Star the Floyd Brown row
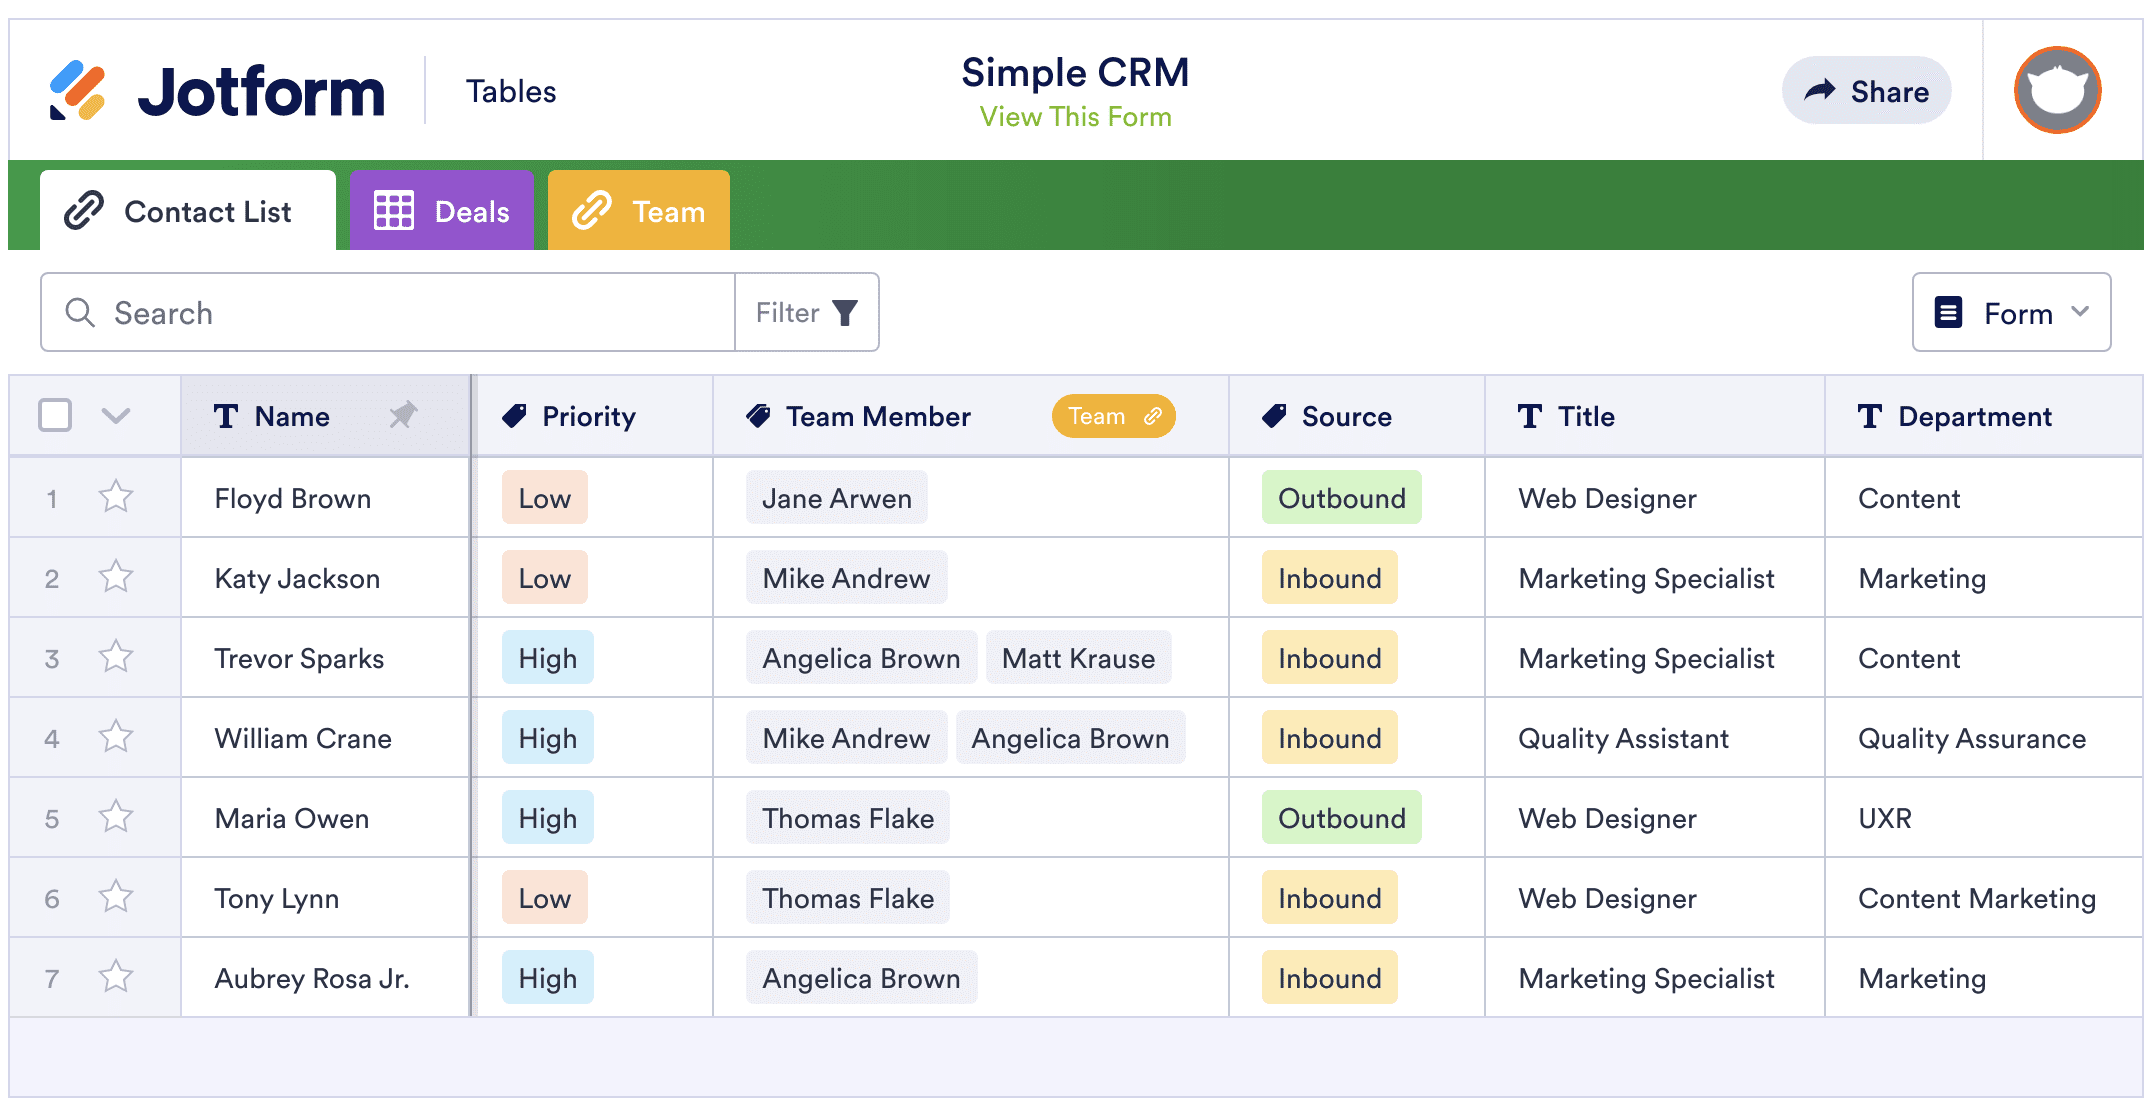The image size is (2156, 1114). [x=116, y=497]
